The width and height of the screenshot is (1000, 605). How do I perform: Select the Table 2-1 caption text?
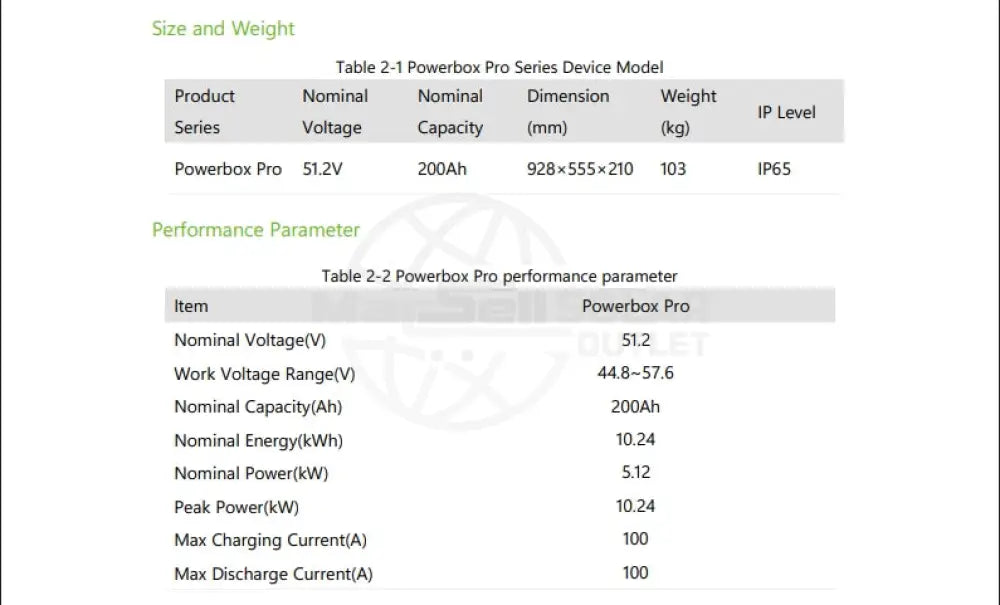pos(499,67)
